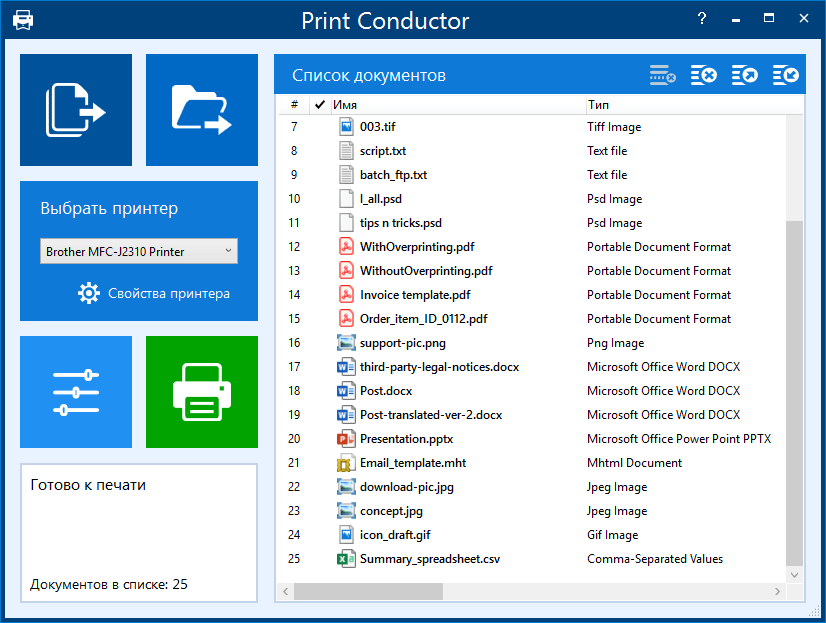Select the concept.jpg file name
Viewport: 826px width, 623px height.
(x=391, y=511)
